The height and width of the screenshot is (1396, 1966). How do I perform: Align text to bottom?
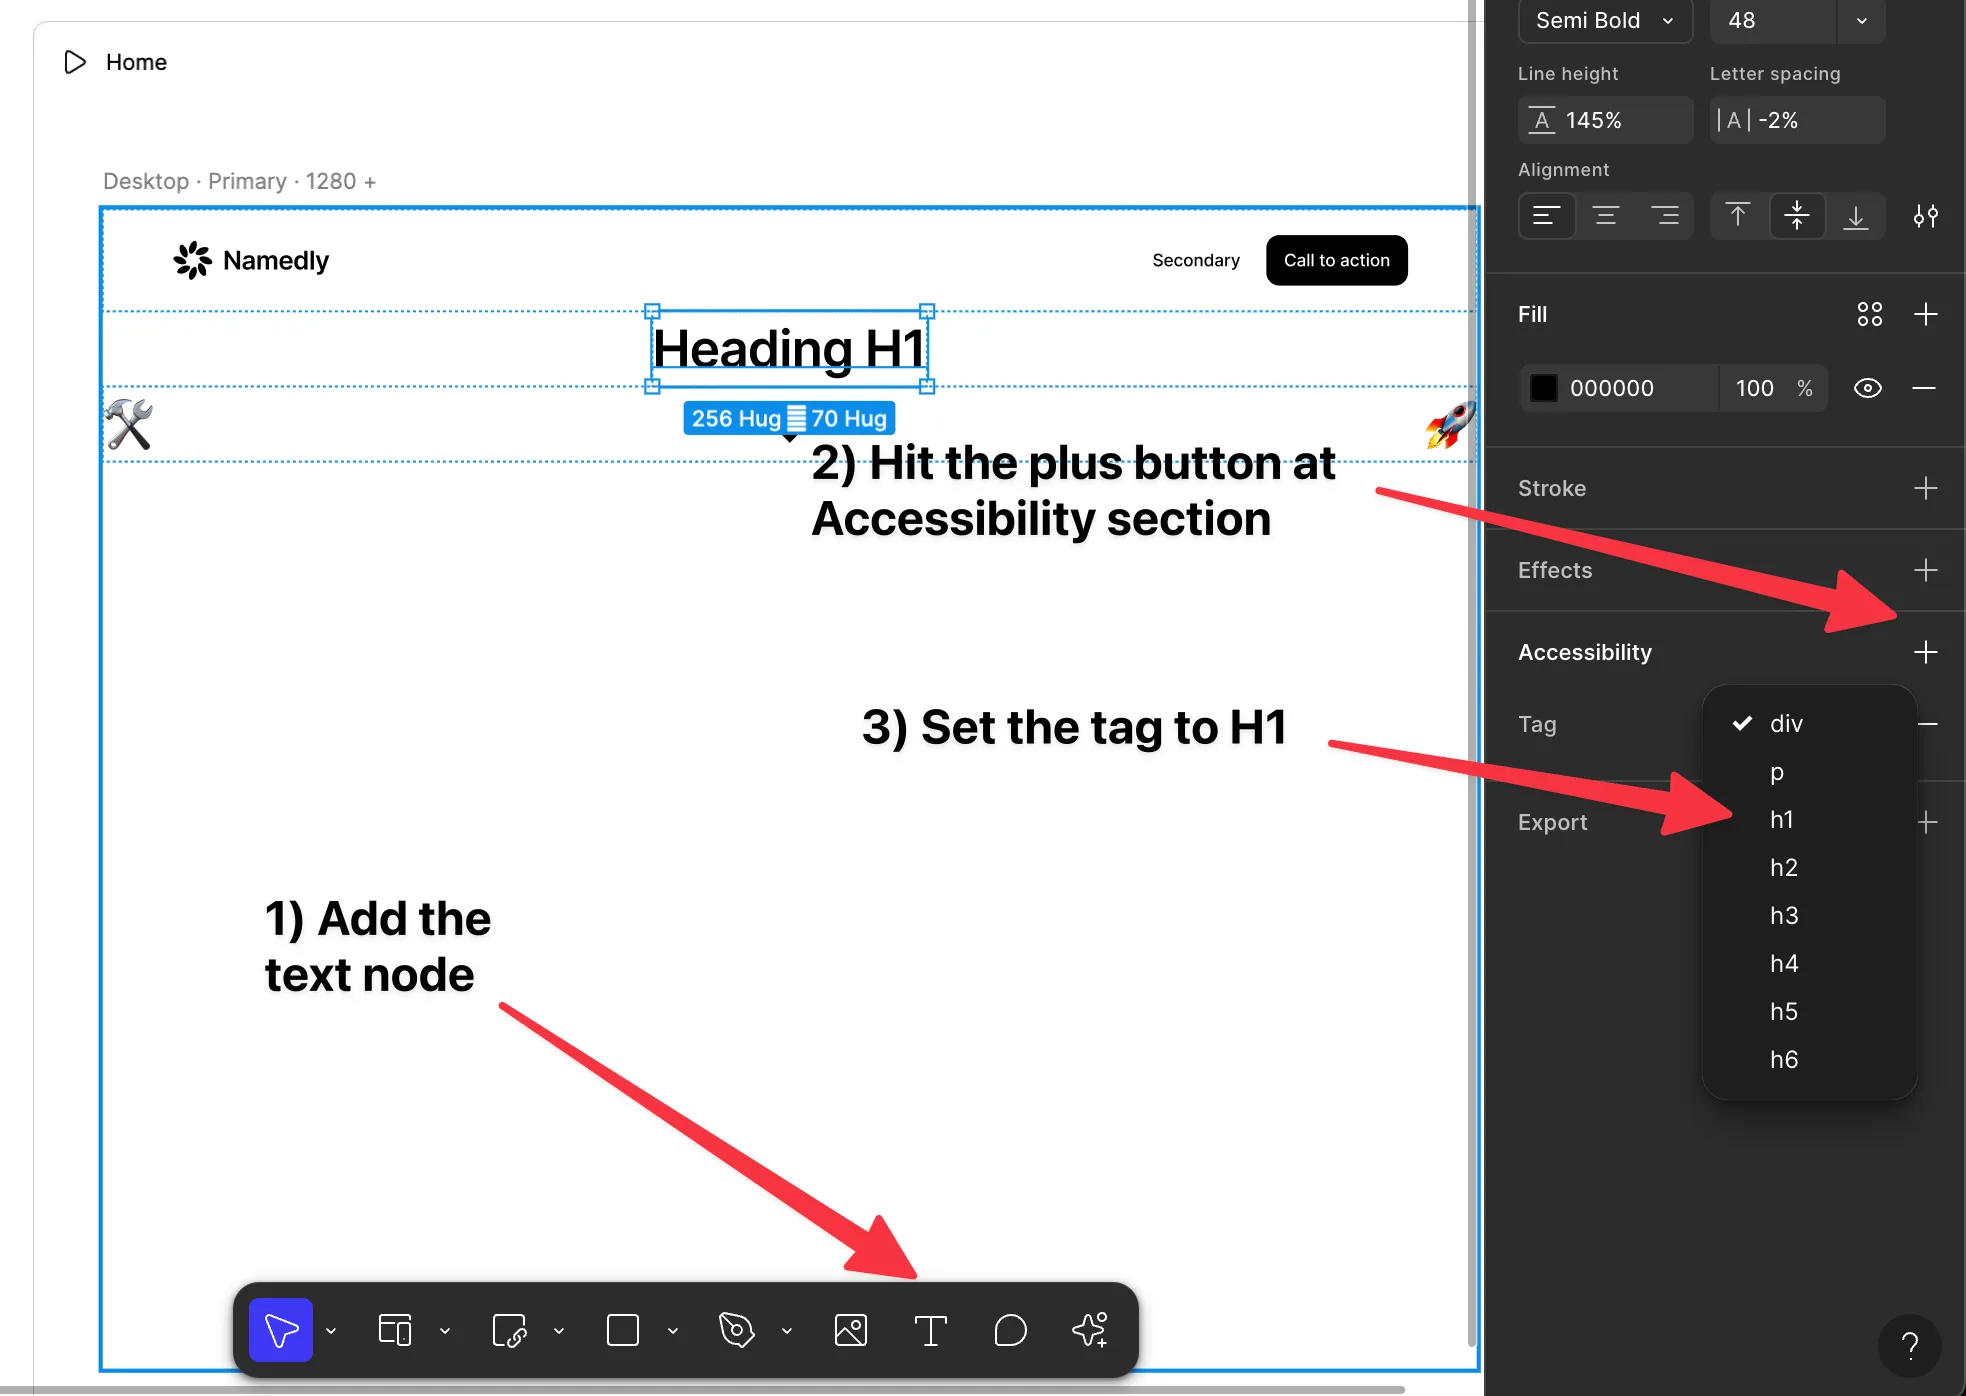tap(1856, 216)
